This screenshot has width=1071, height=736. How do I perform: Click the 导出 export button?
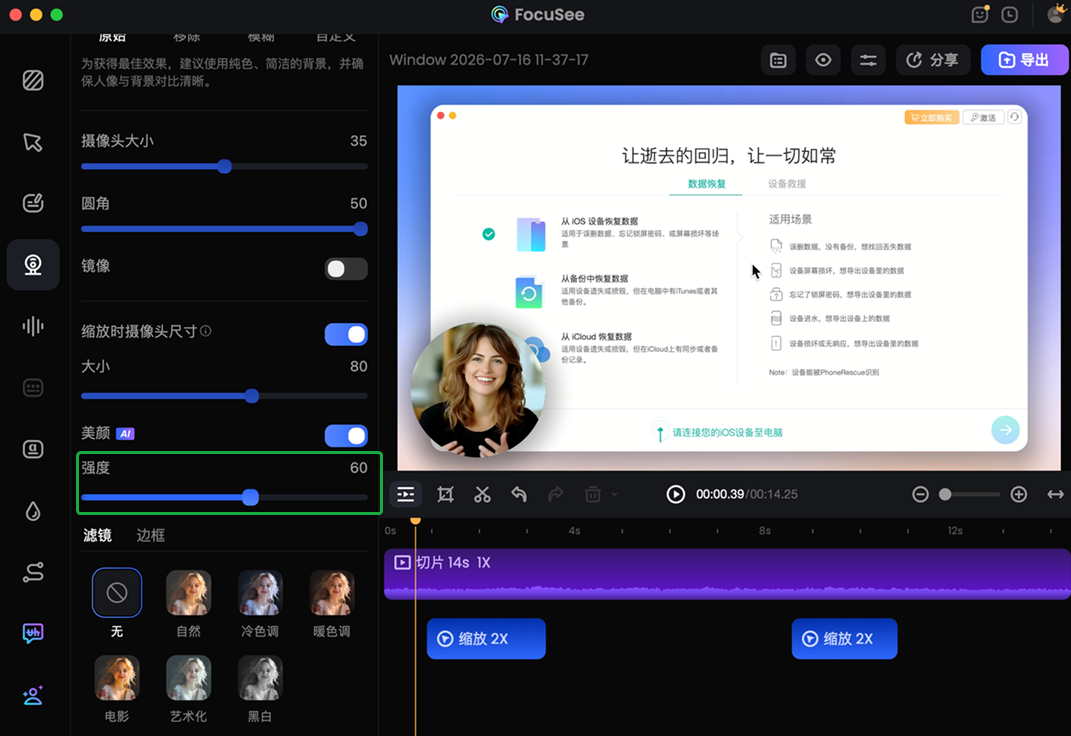point(1025,60)
